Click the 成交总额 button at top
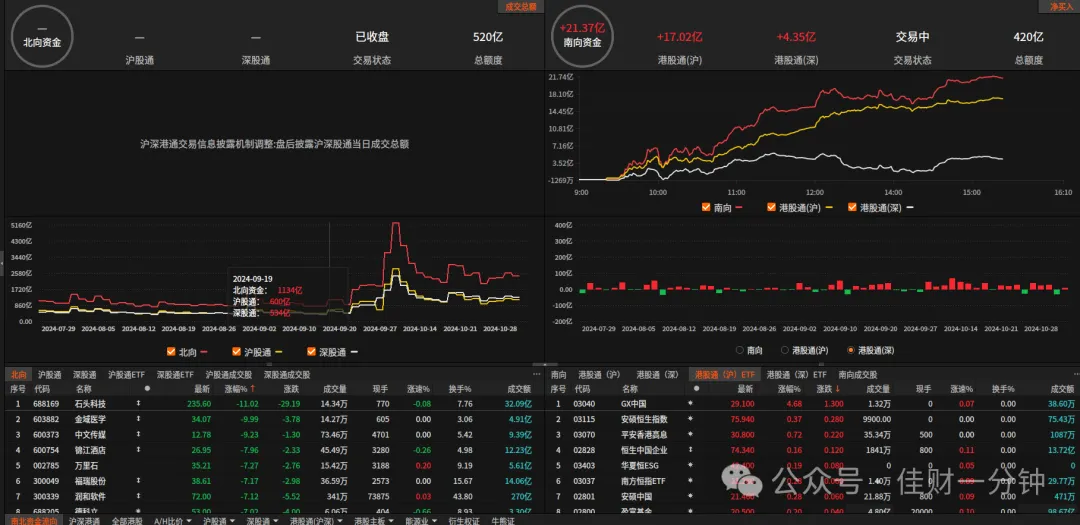 pos(521,6)
